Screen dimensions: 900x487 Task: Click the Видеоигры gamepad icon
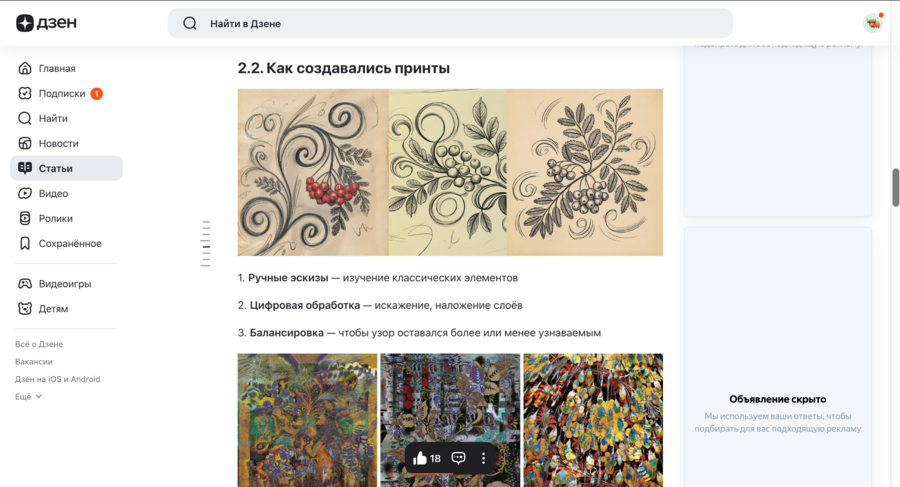(x=25, y=284)
